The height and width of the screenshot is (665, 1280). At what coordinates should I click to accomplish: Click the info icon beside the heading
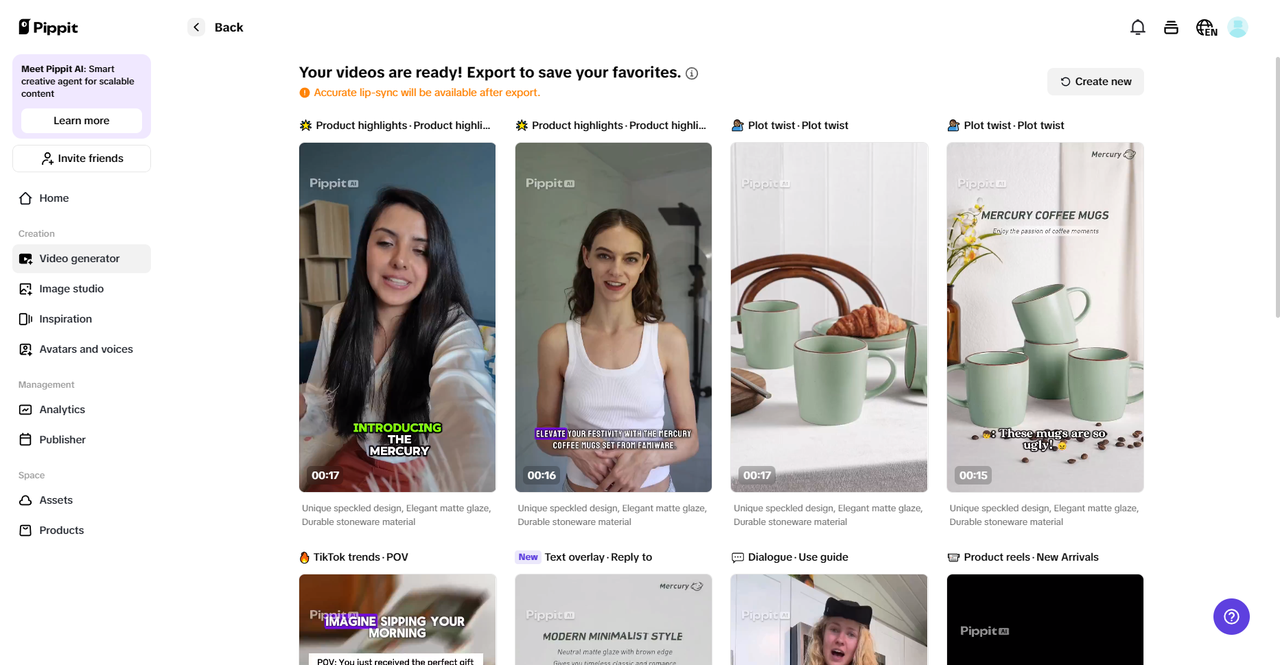[692, 73]
